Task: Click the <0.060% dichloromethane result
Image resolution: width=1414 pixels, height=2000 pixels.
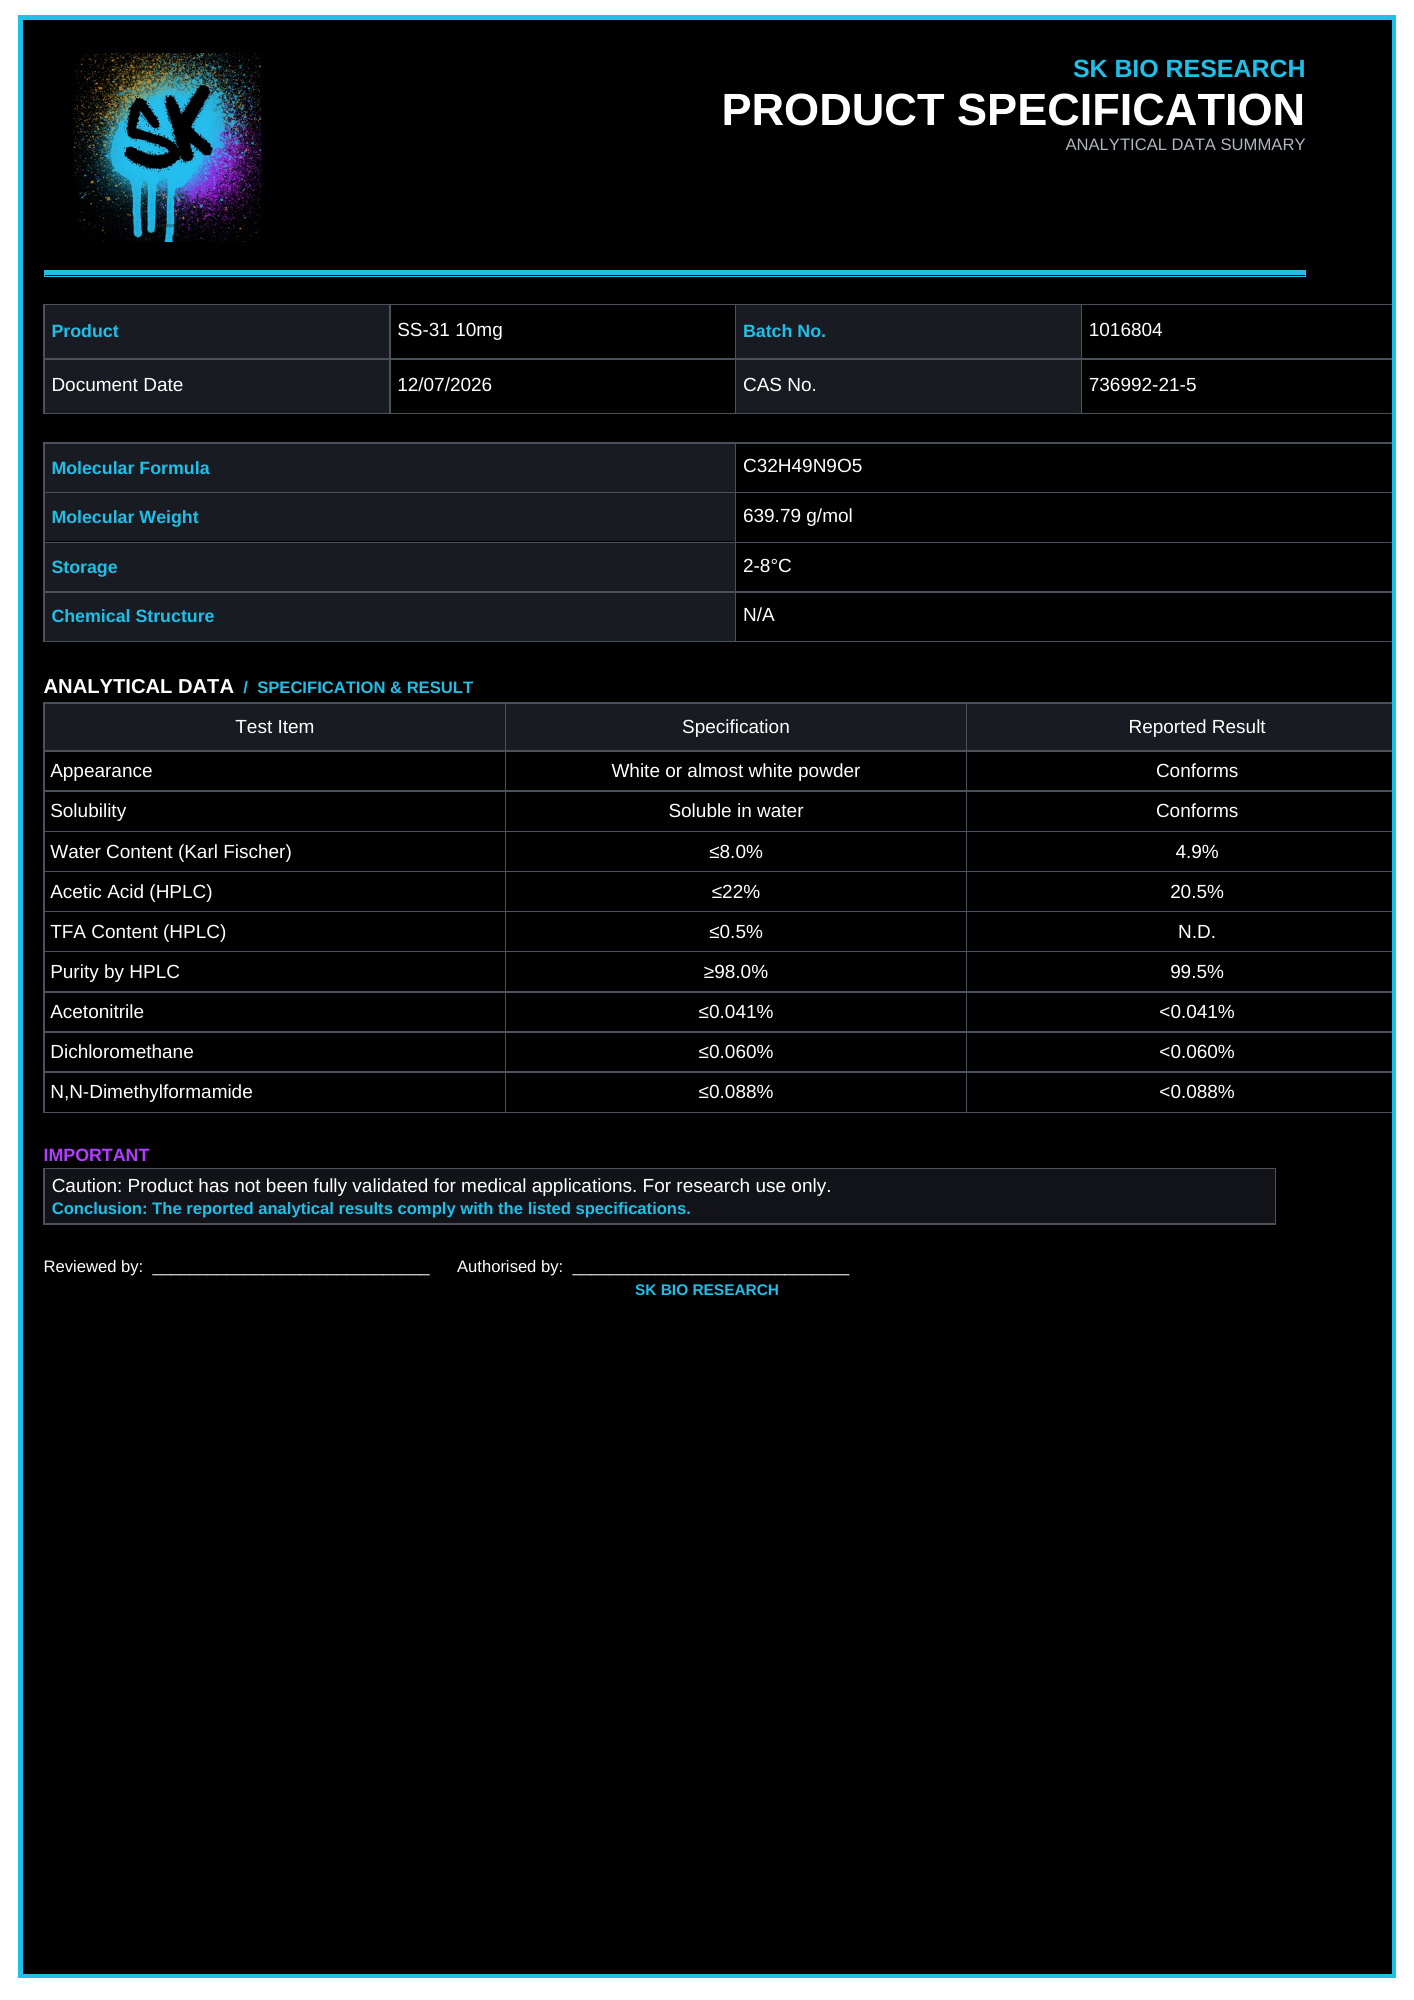Action: pos(1197,1052)
